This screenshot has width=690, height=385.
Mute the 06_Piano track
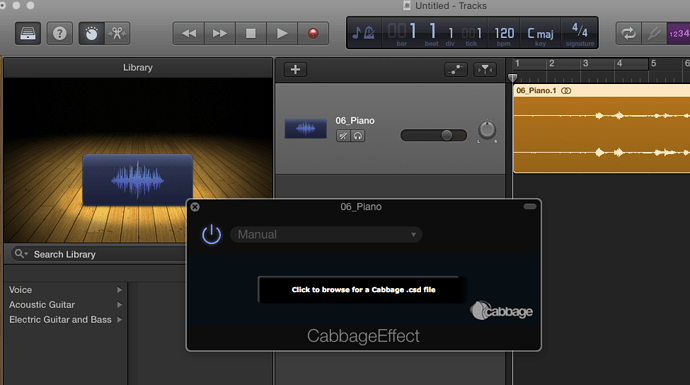[x=343, y=136]
